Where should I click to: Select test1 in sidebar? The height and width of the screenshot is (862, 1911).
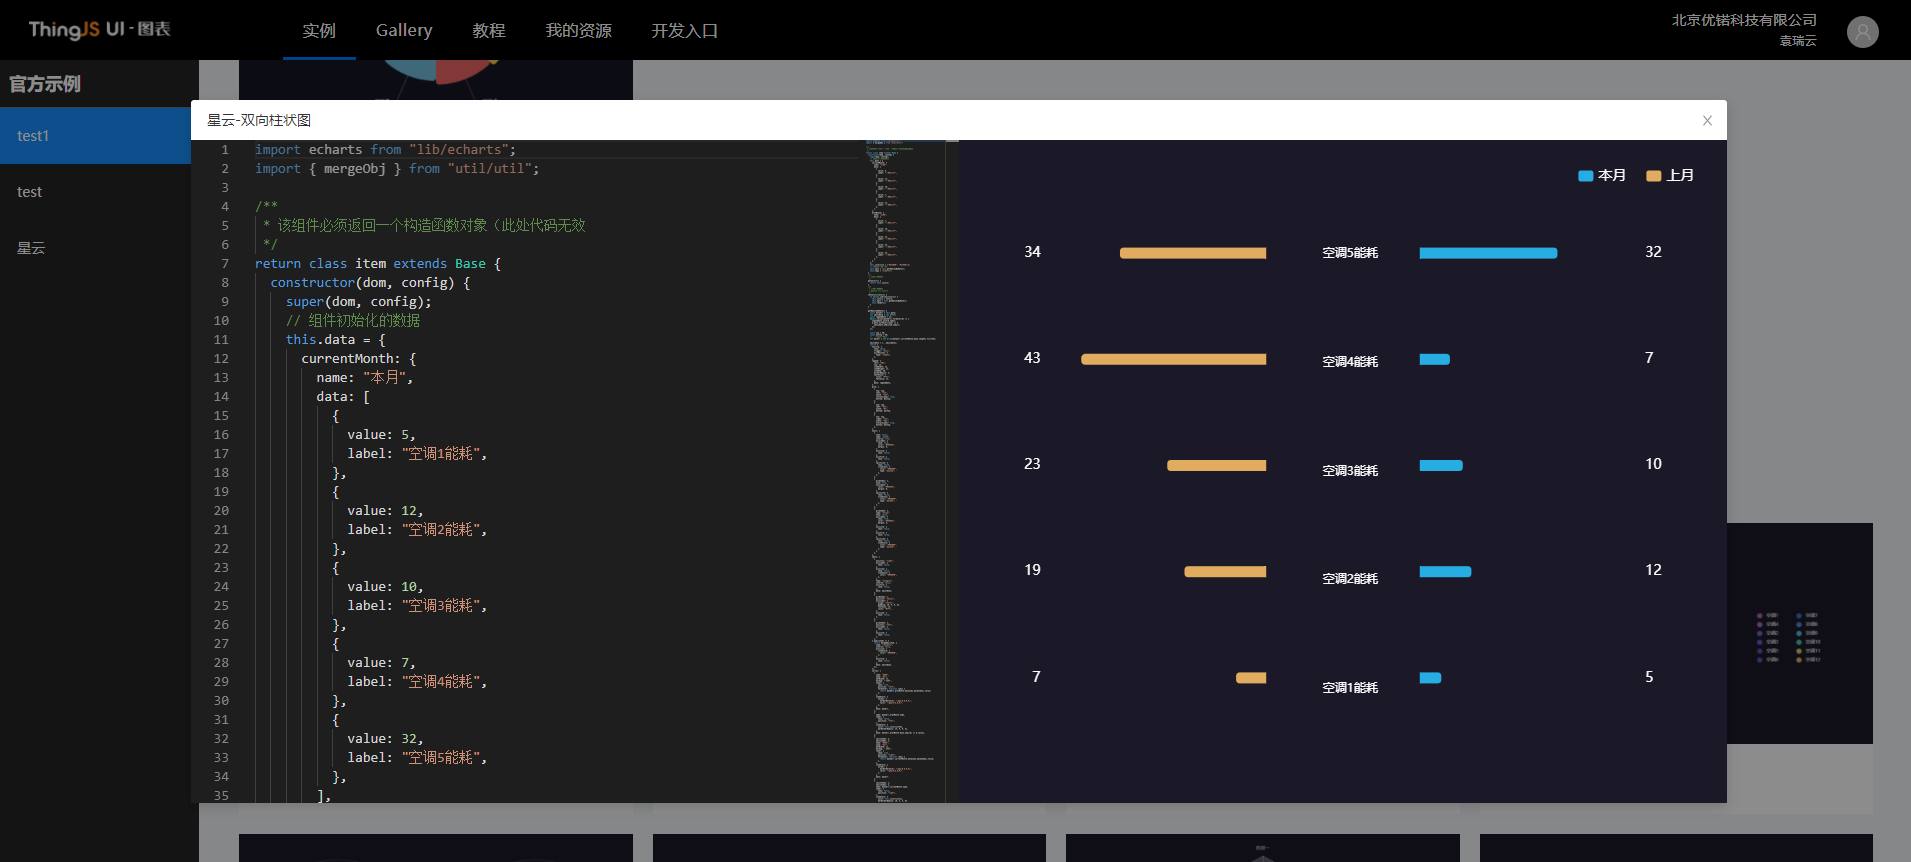(95, 136)
